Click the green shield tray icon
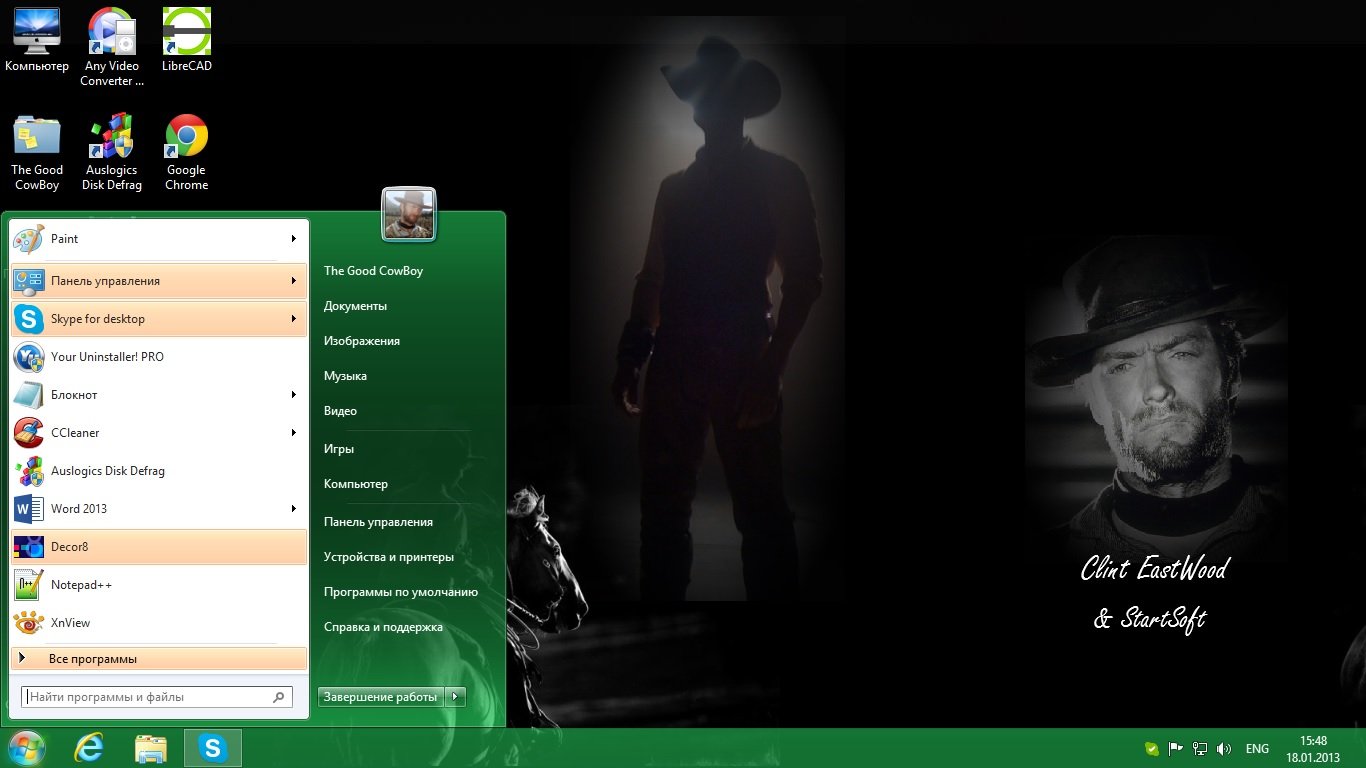1366x768 pixels. coord(1152,749)
